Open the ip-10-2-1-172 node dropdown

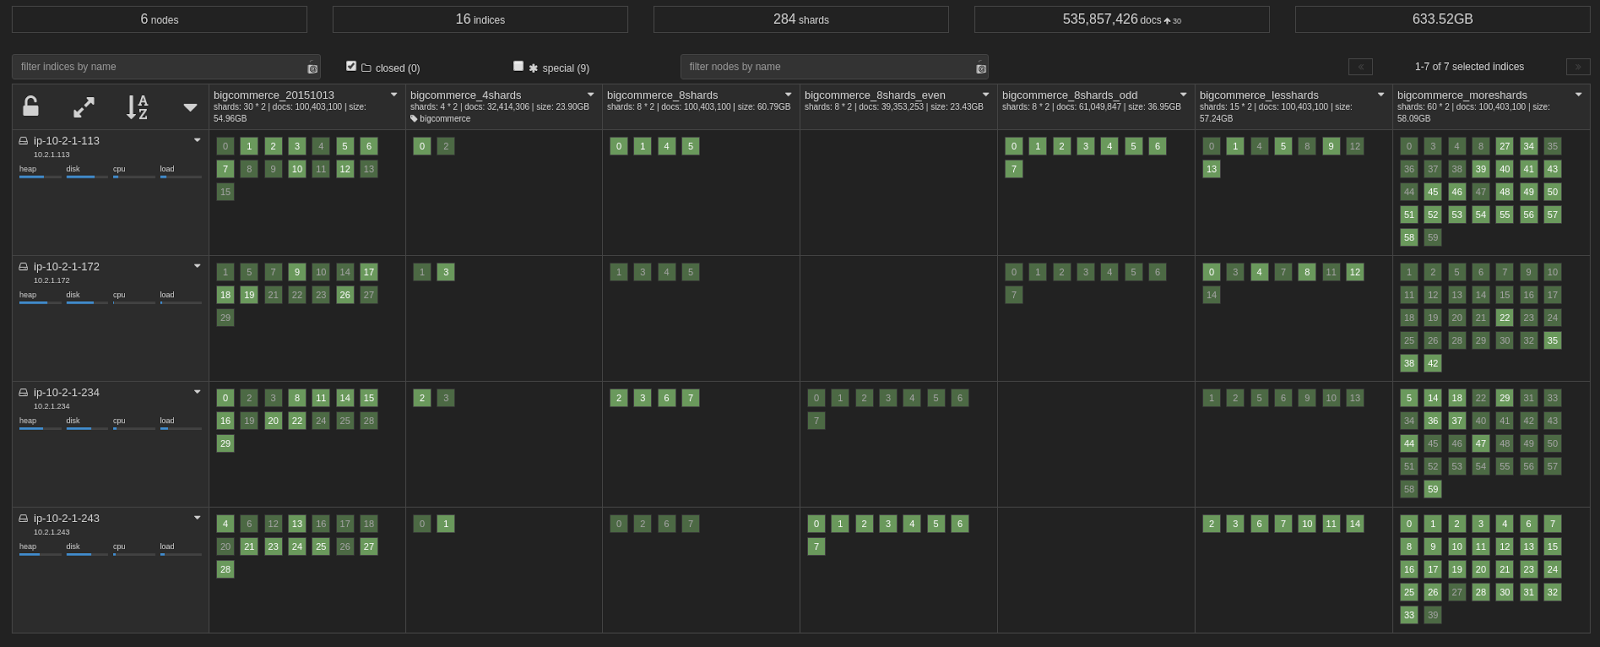[x=197, y=266]
